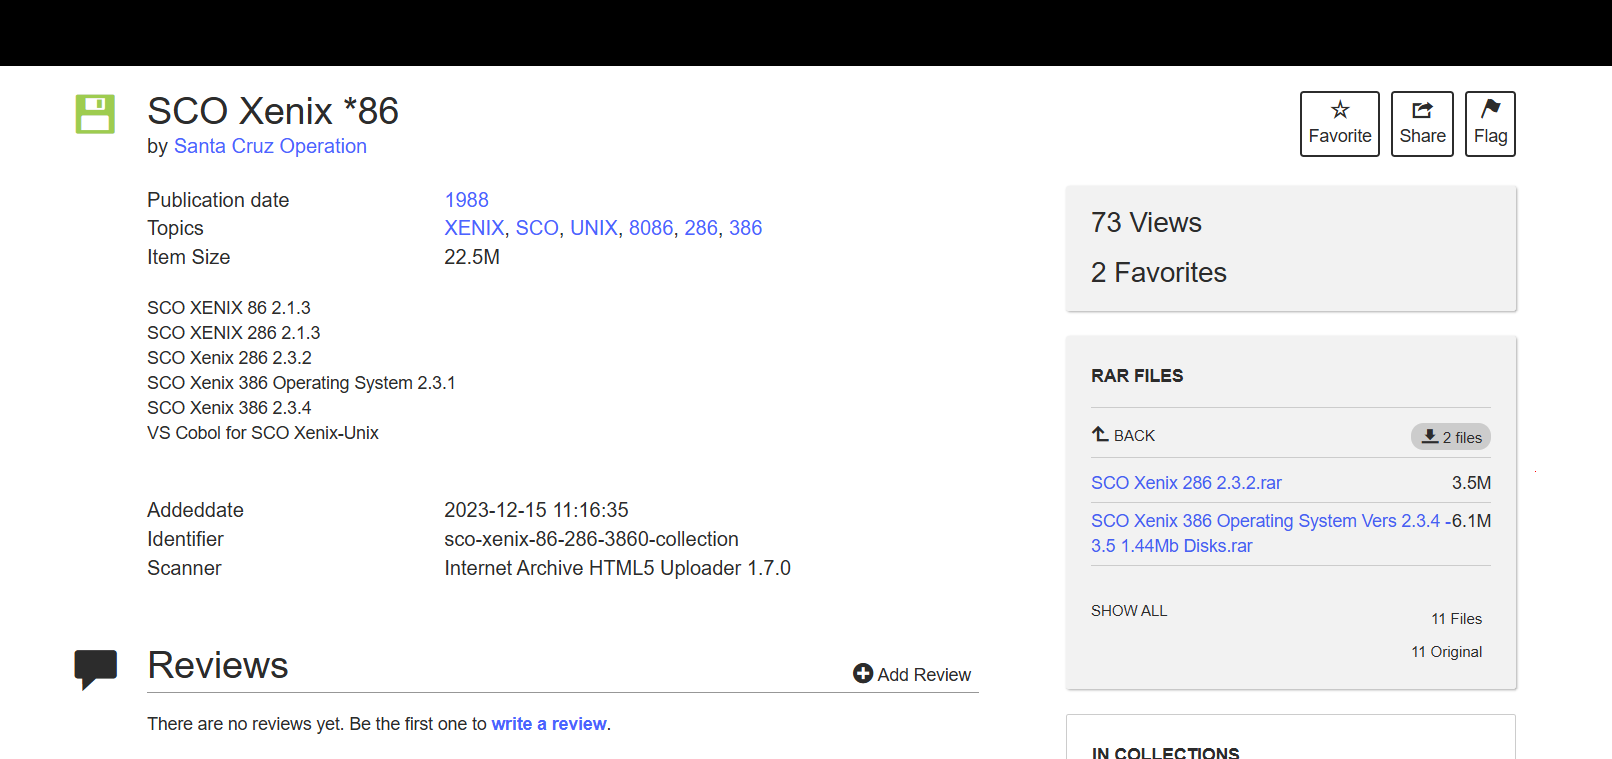
Task: Select the 'VS Cobol for SCO Xenix-Unix' line
Action: [x=263, y=433]
